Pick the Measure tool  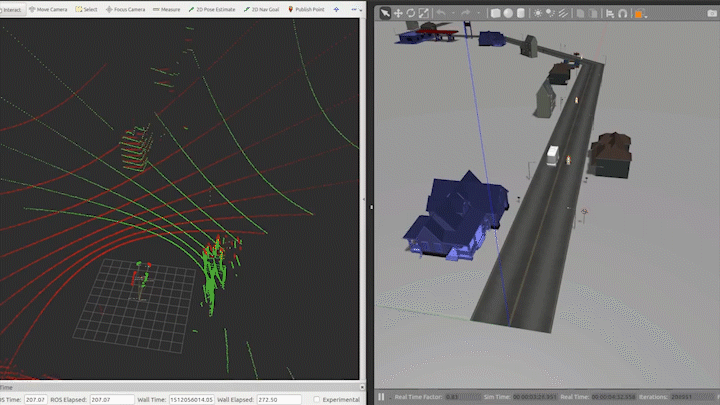tap(167, 9)
